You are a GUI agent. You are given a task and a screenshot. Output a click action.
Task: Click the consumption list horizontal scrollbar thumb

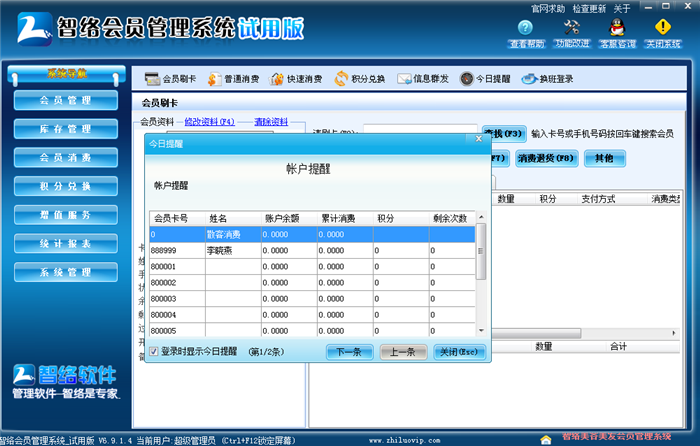point(536,333)
